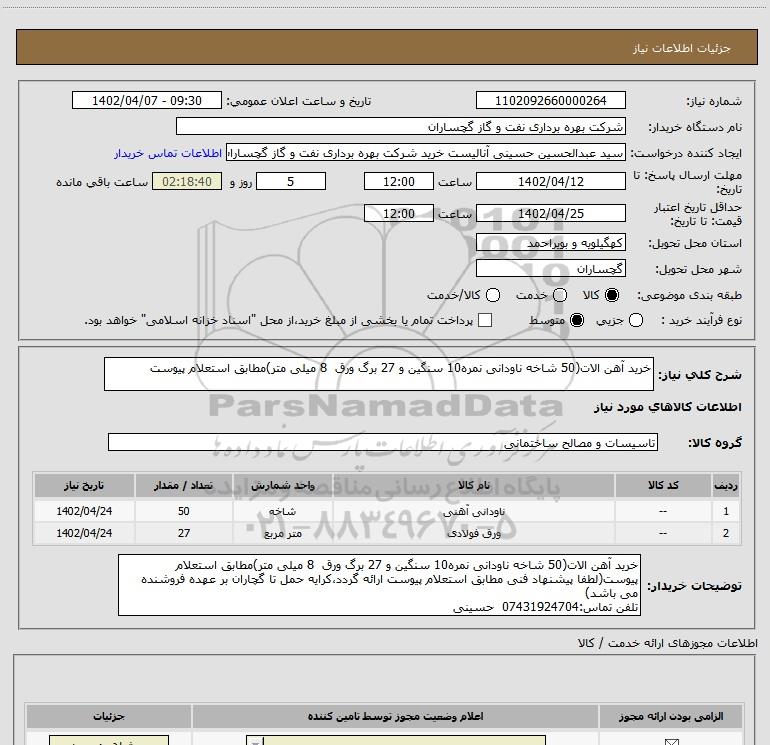
Task: Click the اعلام وضعیت مجوز header
Action: pos(395,717)
